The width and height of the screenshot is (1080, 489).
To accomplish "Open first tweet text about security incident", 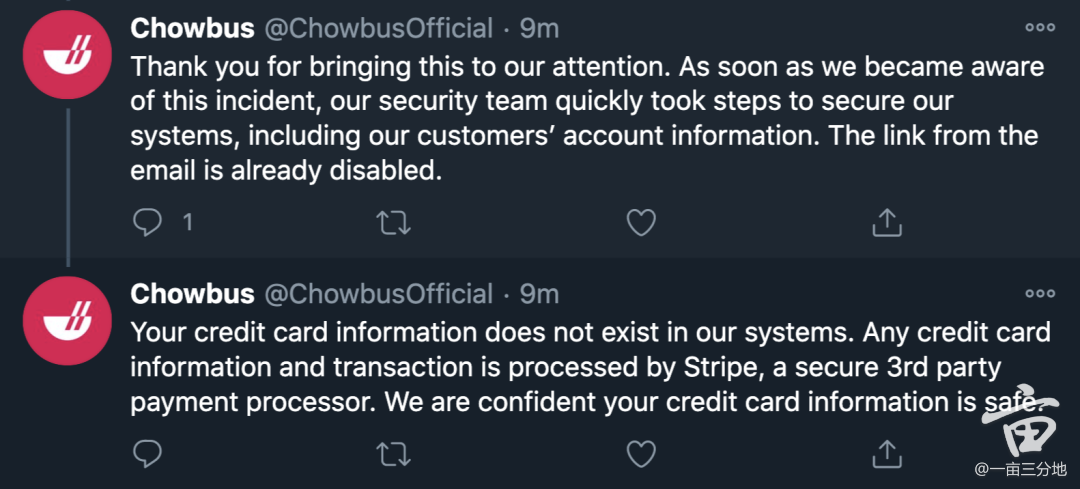I will (588, 118).
